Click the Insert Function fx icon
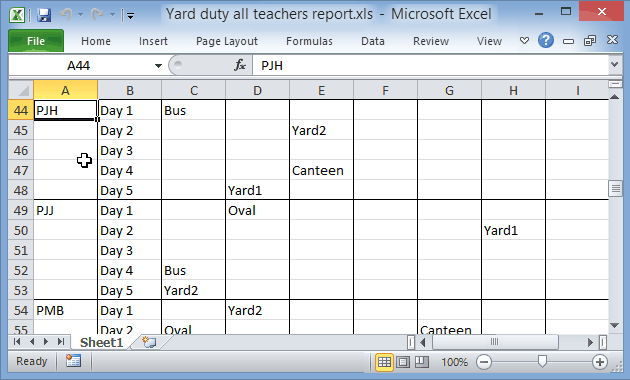Image resolution: width=630 pixels, height=380 pixels. (240, 65)
